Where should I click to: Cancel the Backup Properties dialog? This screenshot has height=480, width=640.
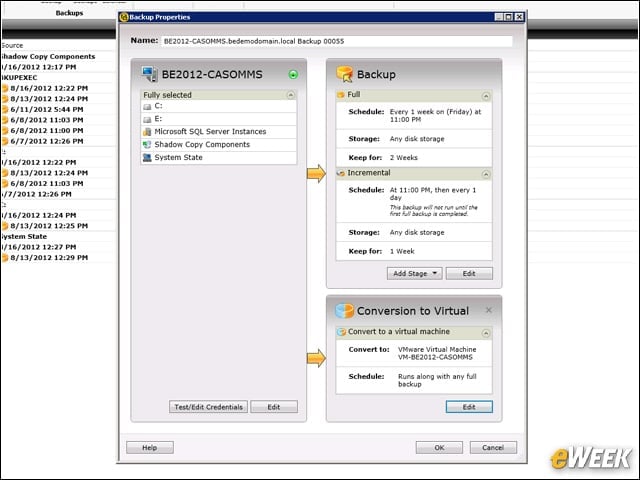point(493,447)
